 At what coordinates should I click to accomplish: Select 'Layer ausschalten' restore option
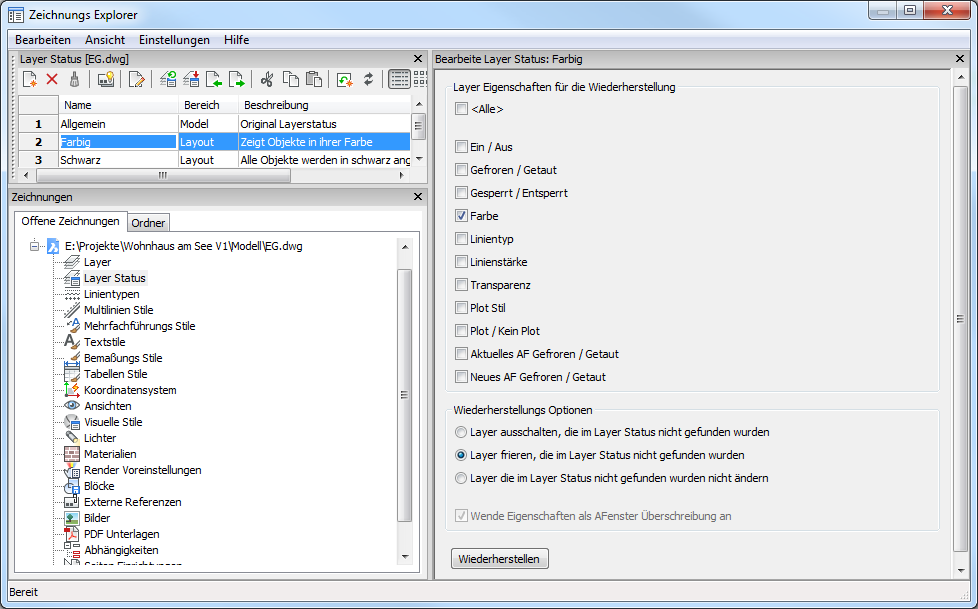coord(461,432)
